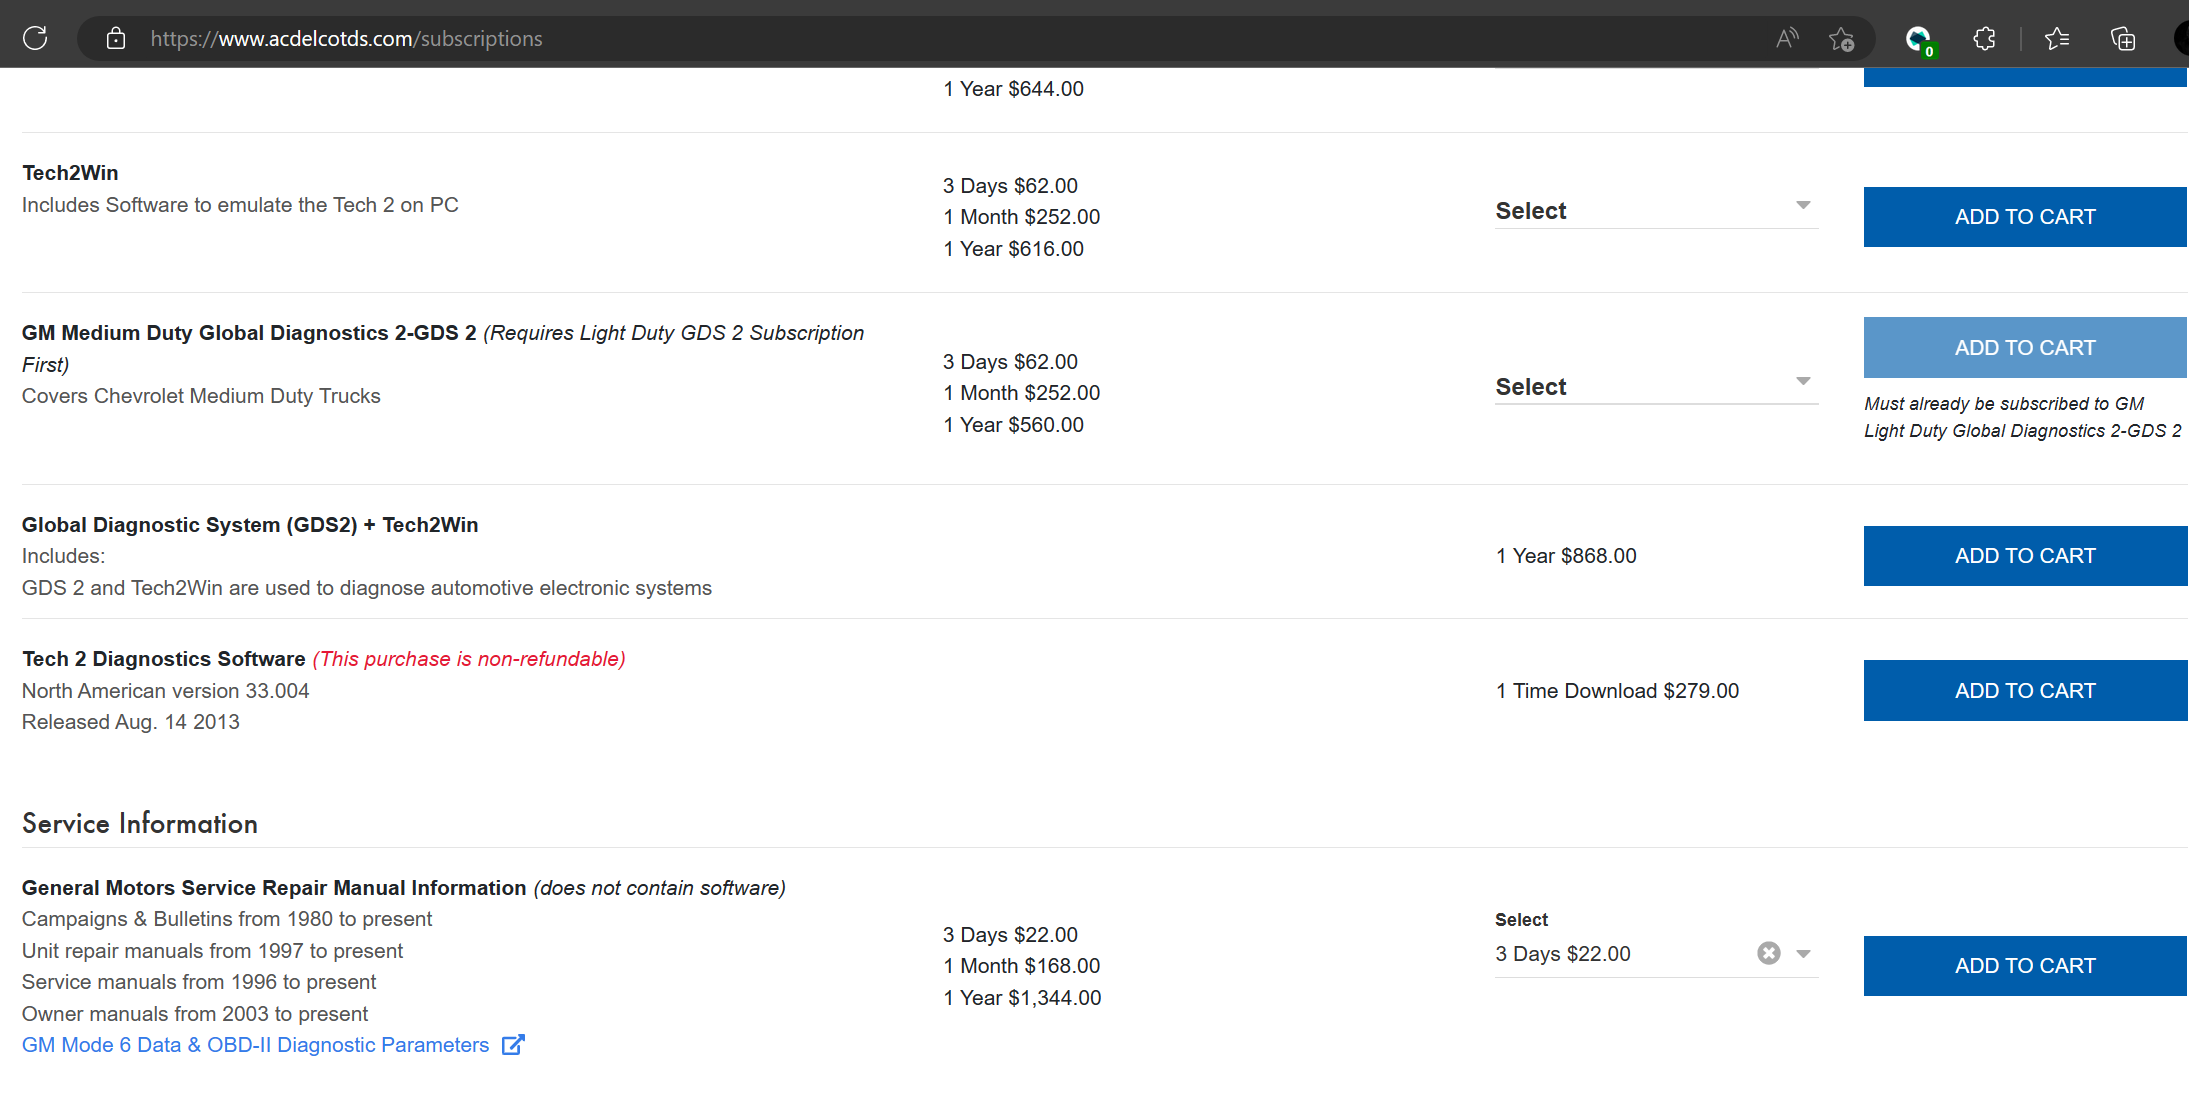The height and width of the screenshot is (1107, 2189).
Task: Open GM Mode 6 Data & OBD-II Diagnostic Parameters link
Action: (255, 1045)
